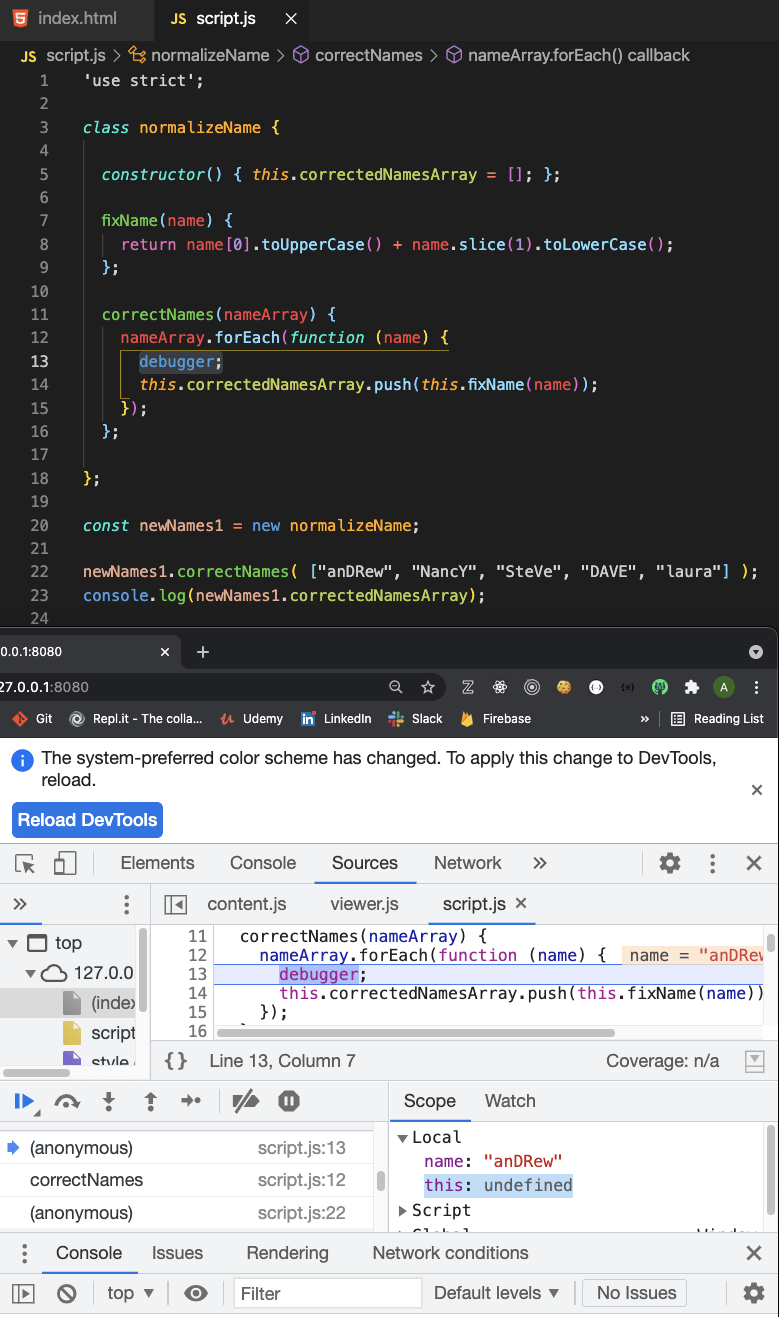Image resolution: width=779 pixels, height=1317 pixels.
Task: Open Rendering drawer tab
Action: pyautogui.click(x=287, y=1253)
